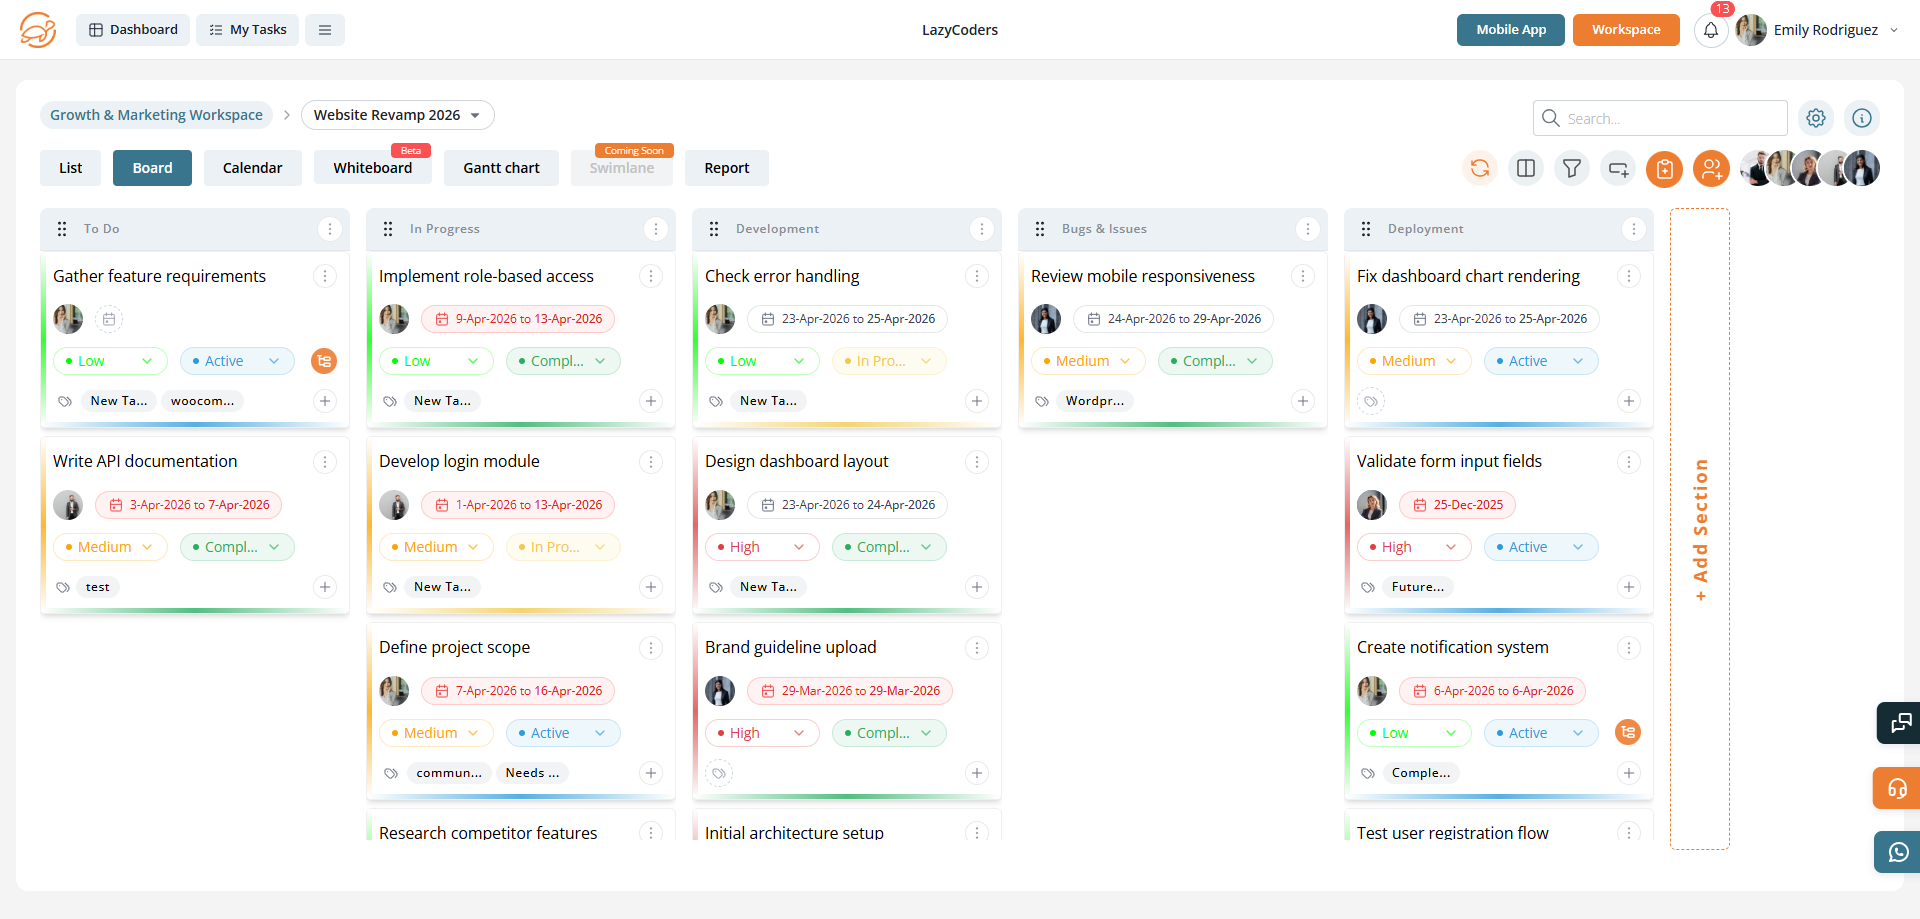Click the info icon beside search
1920x919 pixels.
[x=1862, y=118]
